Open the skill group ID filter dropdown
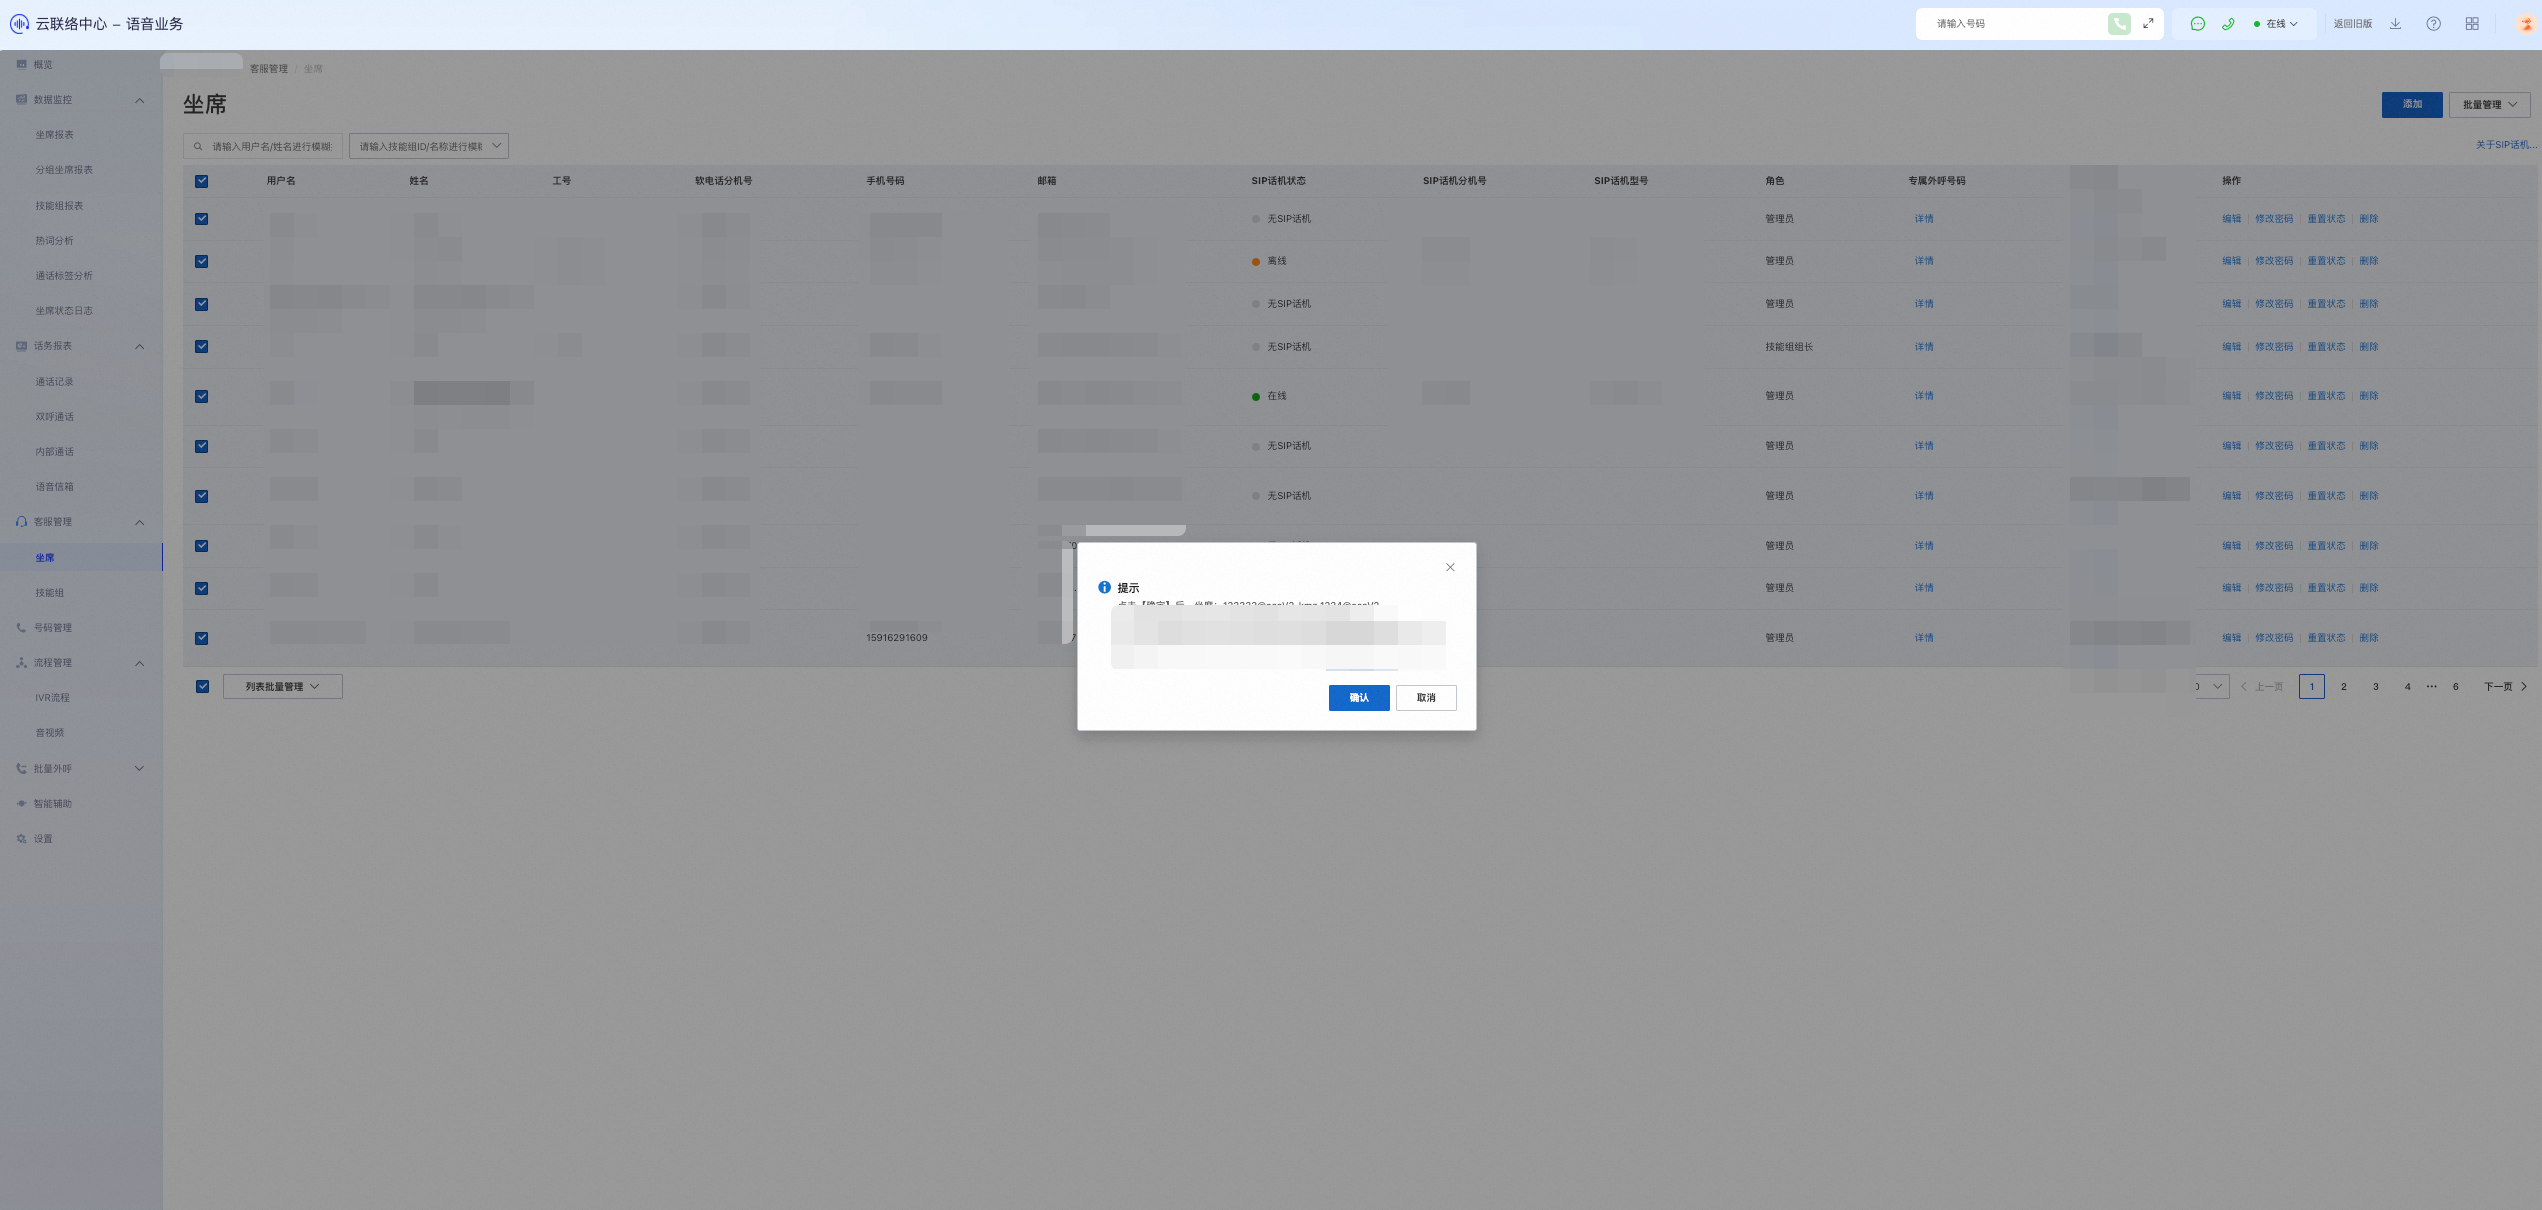The height and width of the screenshot is (1210, 2542). 429,147
